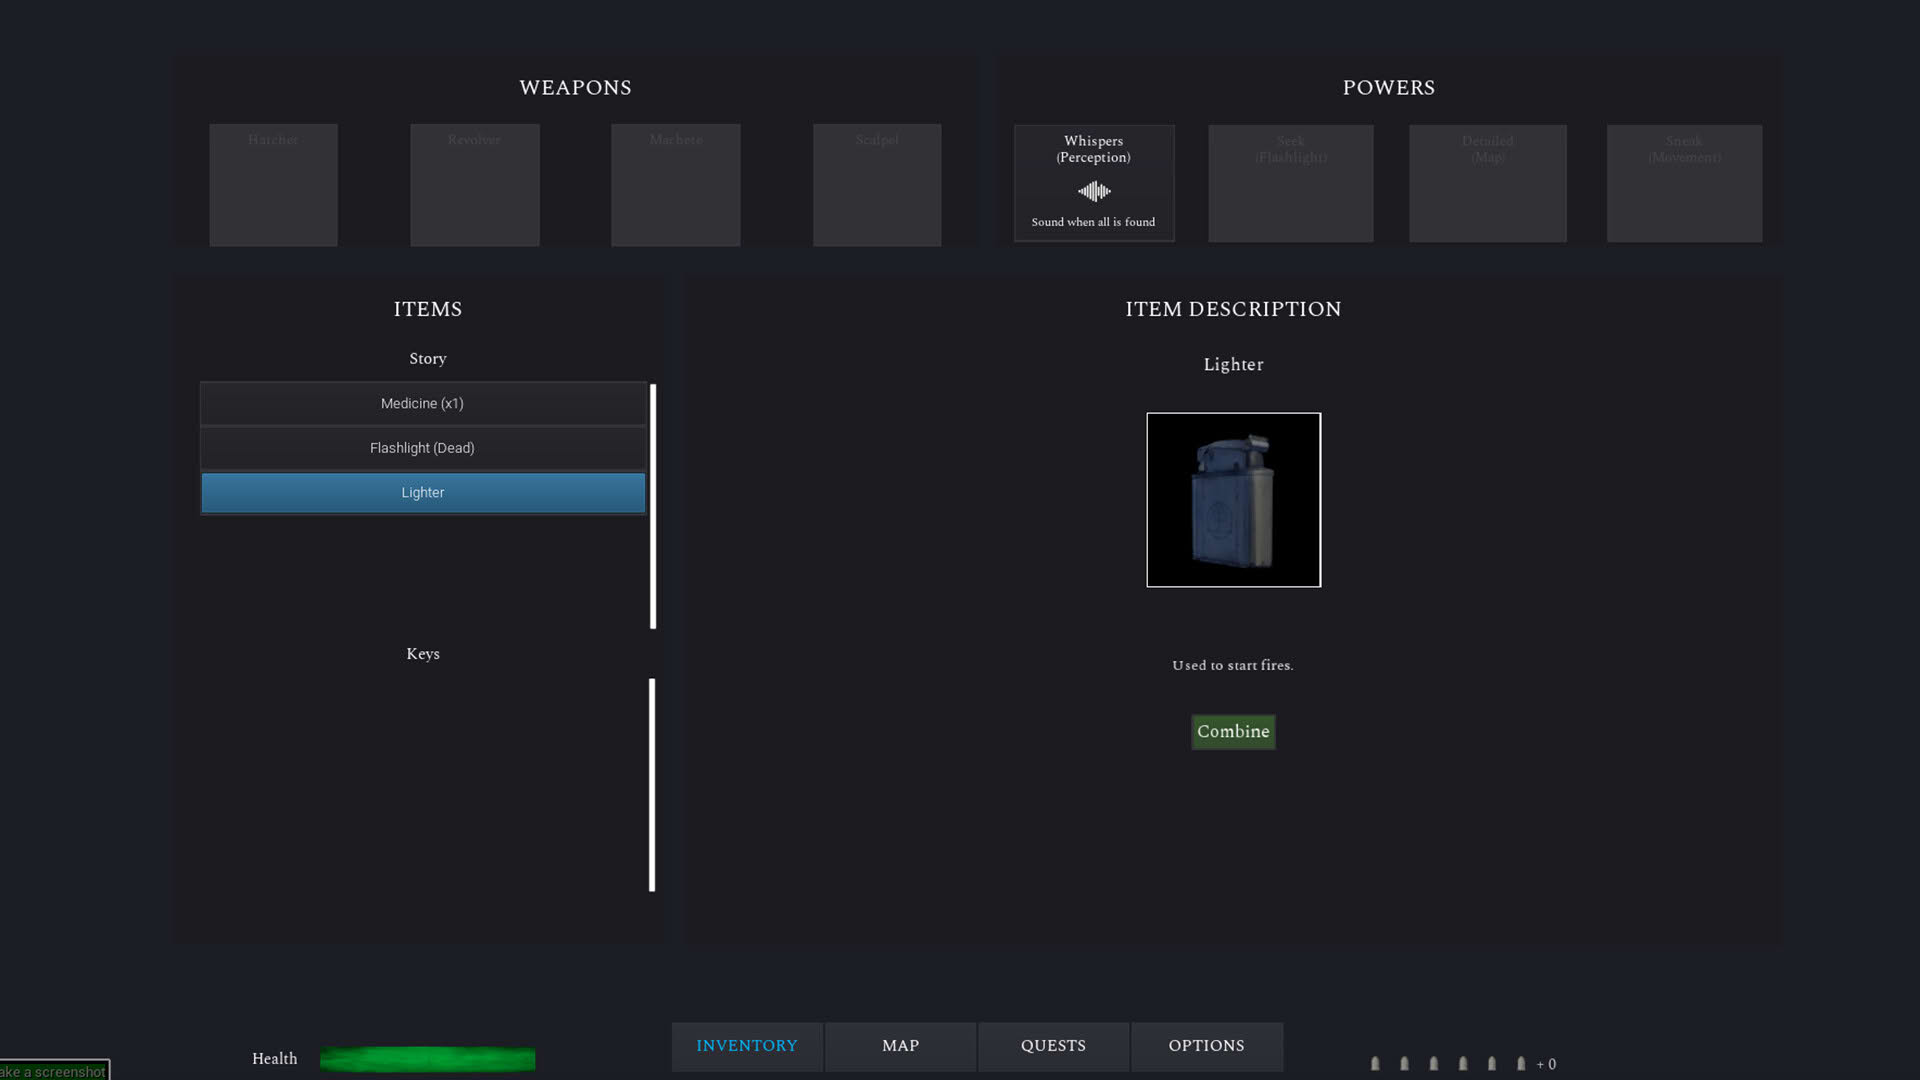Click the Keys category heading

tap(423, 654)
